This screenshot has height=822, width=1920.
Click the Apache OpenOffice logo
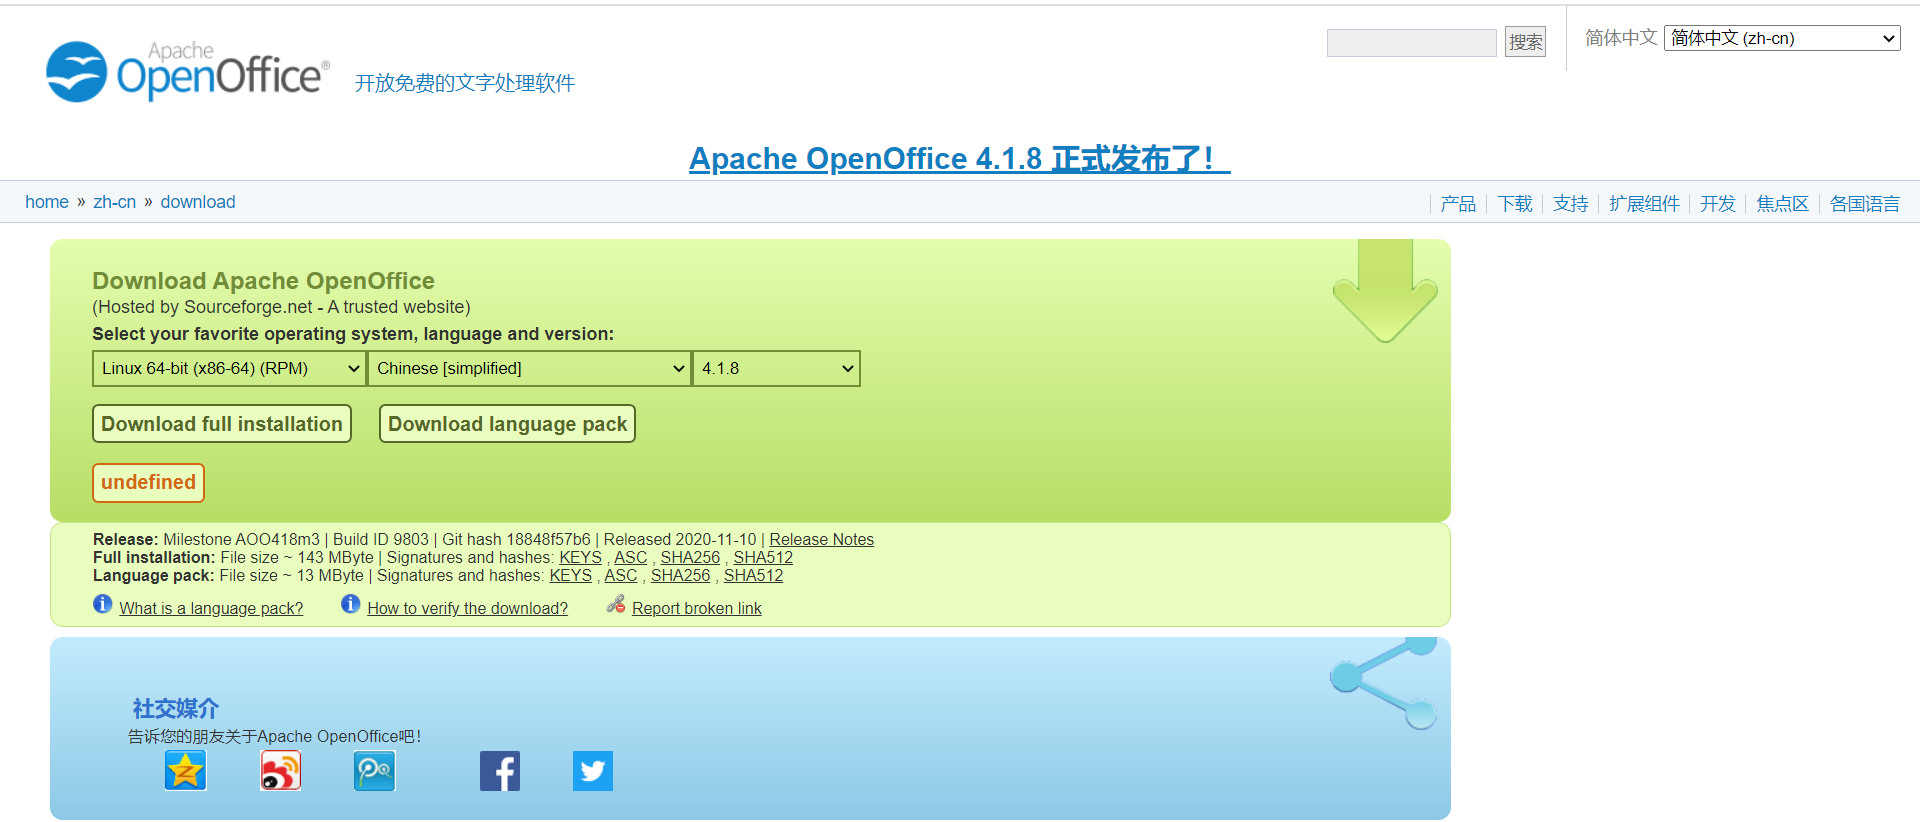(188, 71)
